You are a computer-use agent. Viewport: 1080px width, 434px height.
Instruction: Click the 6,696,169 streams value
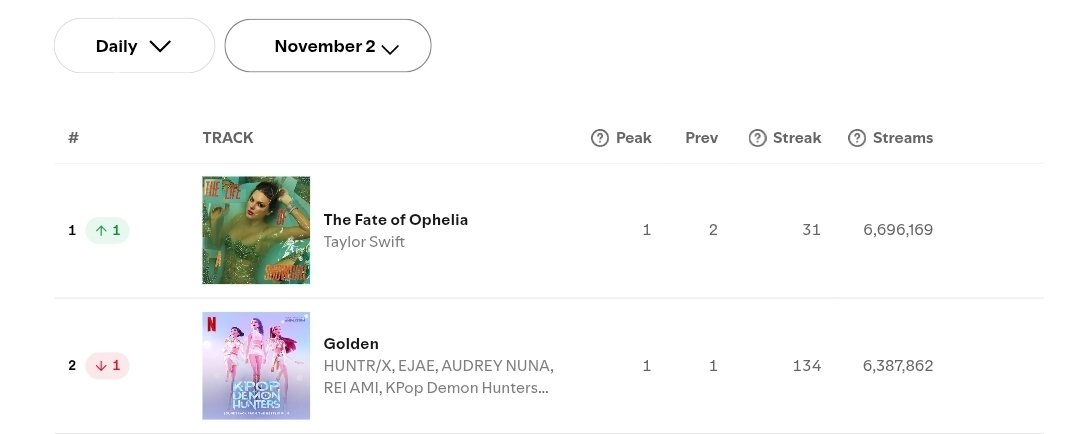click(x=898, y=229)
